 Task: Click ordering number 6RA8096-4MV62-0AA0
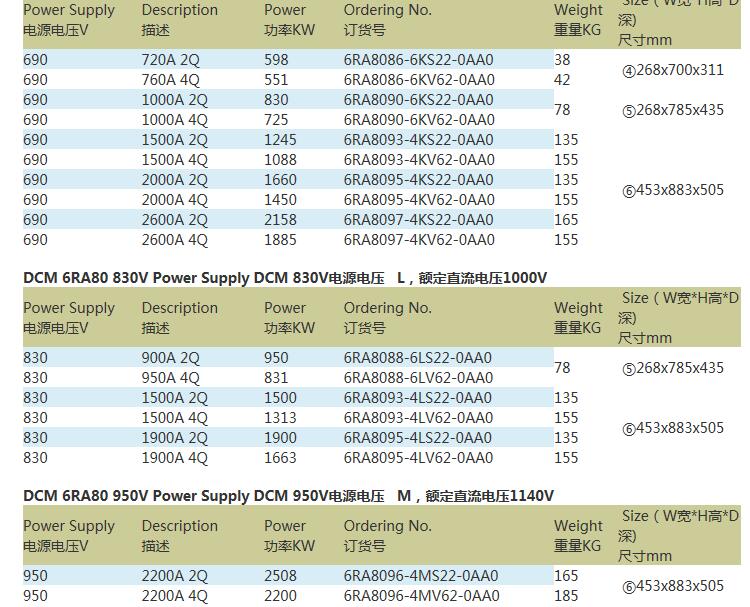tap(420, 596)
